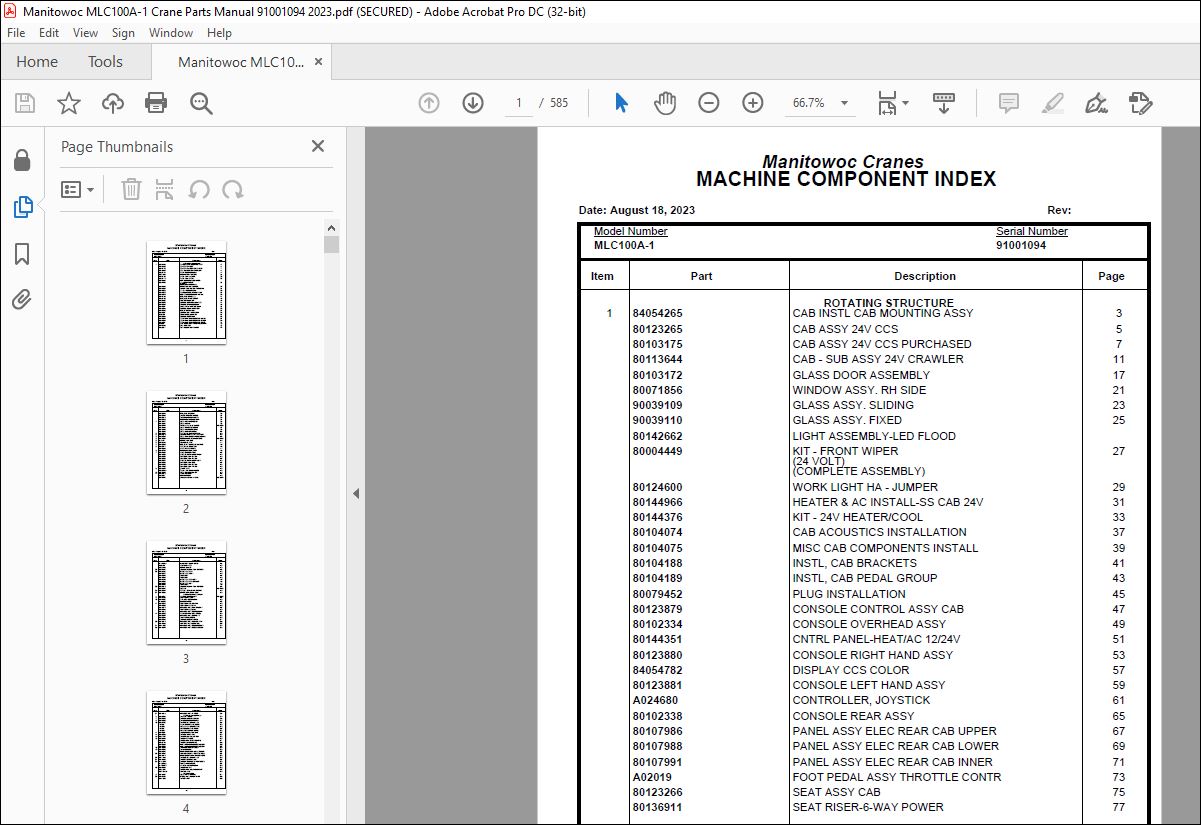The height and width of the screenshot is (825, 1201).
Task: Click SEAT ASSY CAB description
Action: tap(836, 792)
